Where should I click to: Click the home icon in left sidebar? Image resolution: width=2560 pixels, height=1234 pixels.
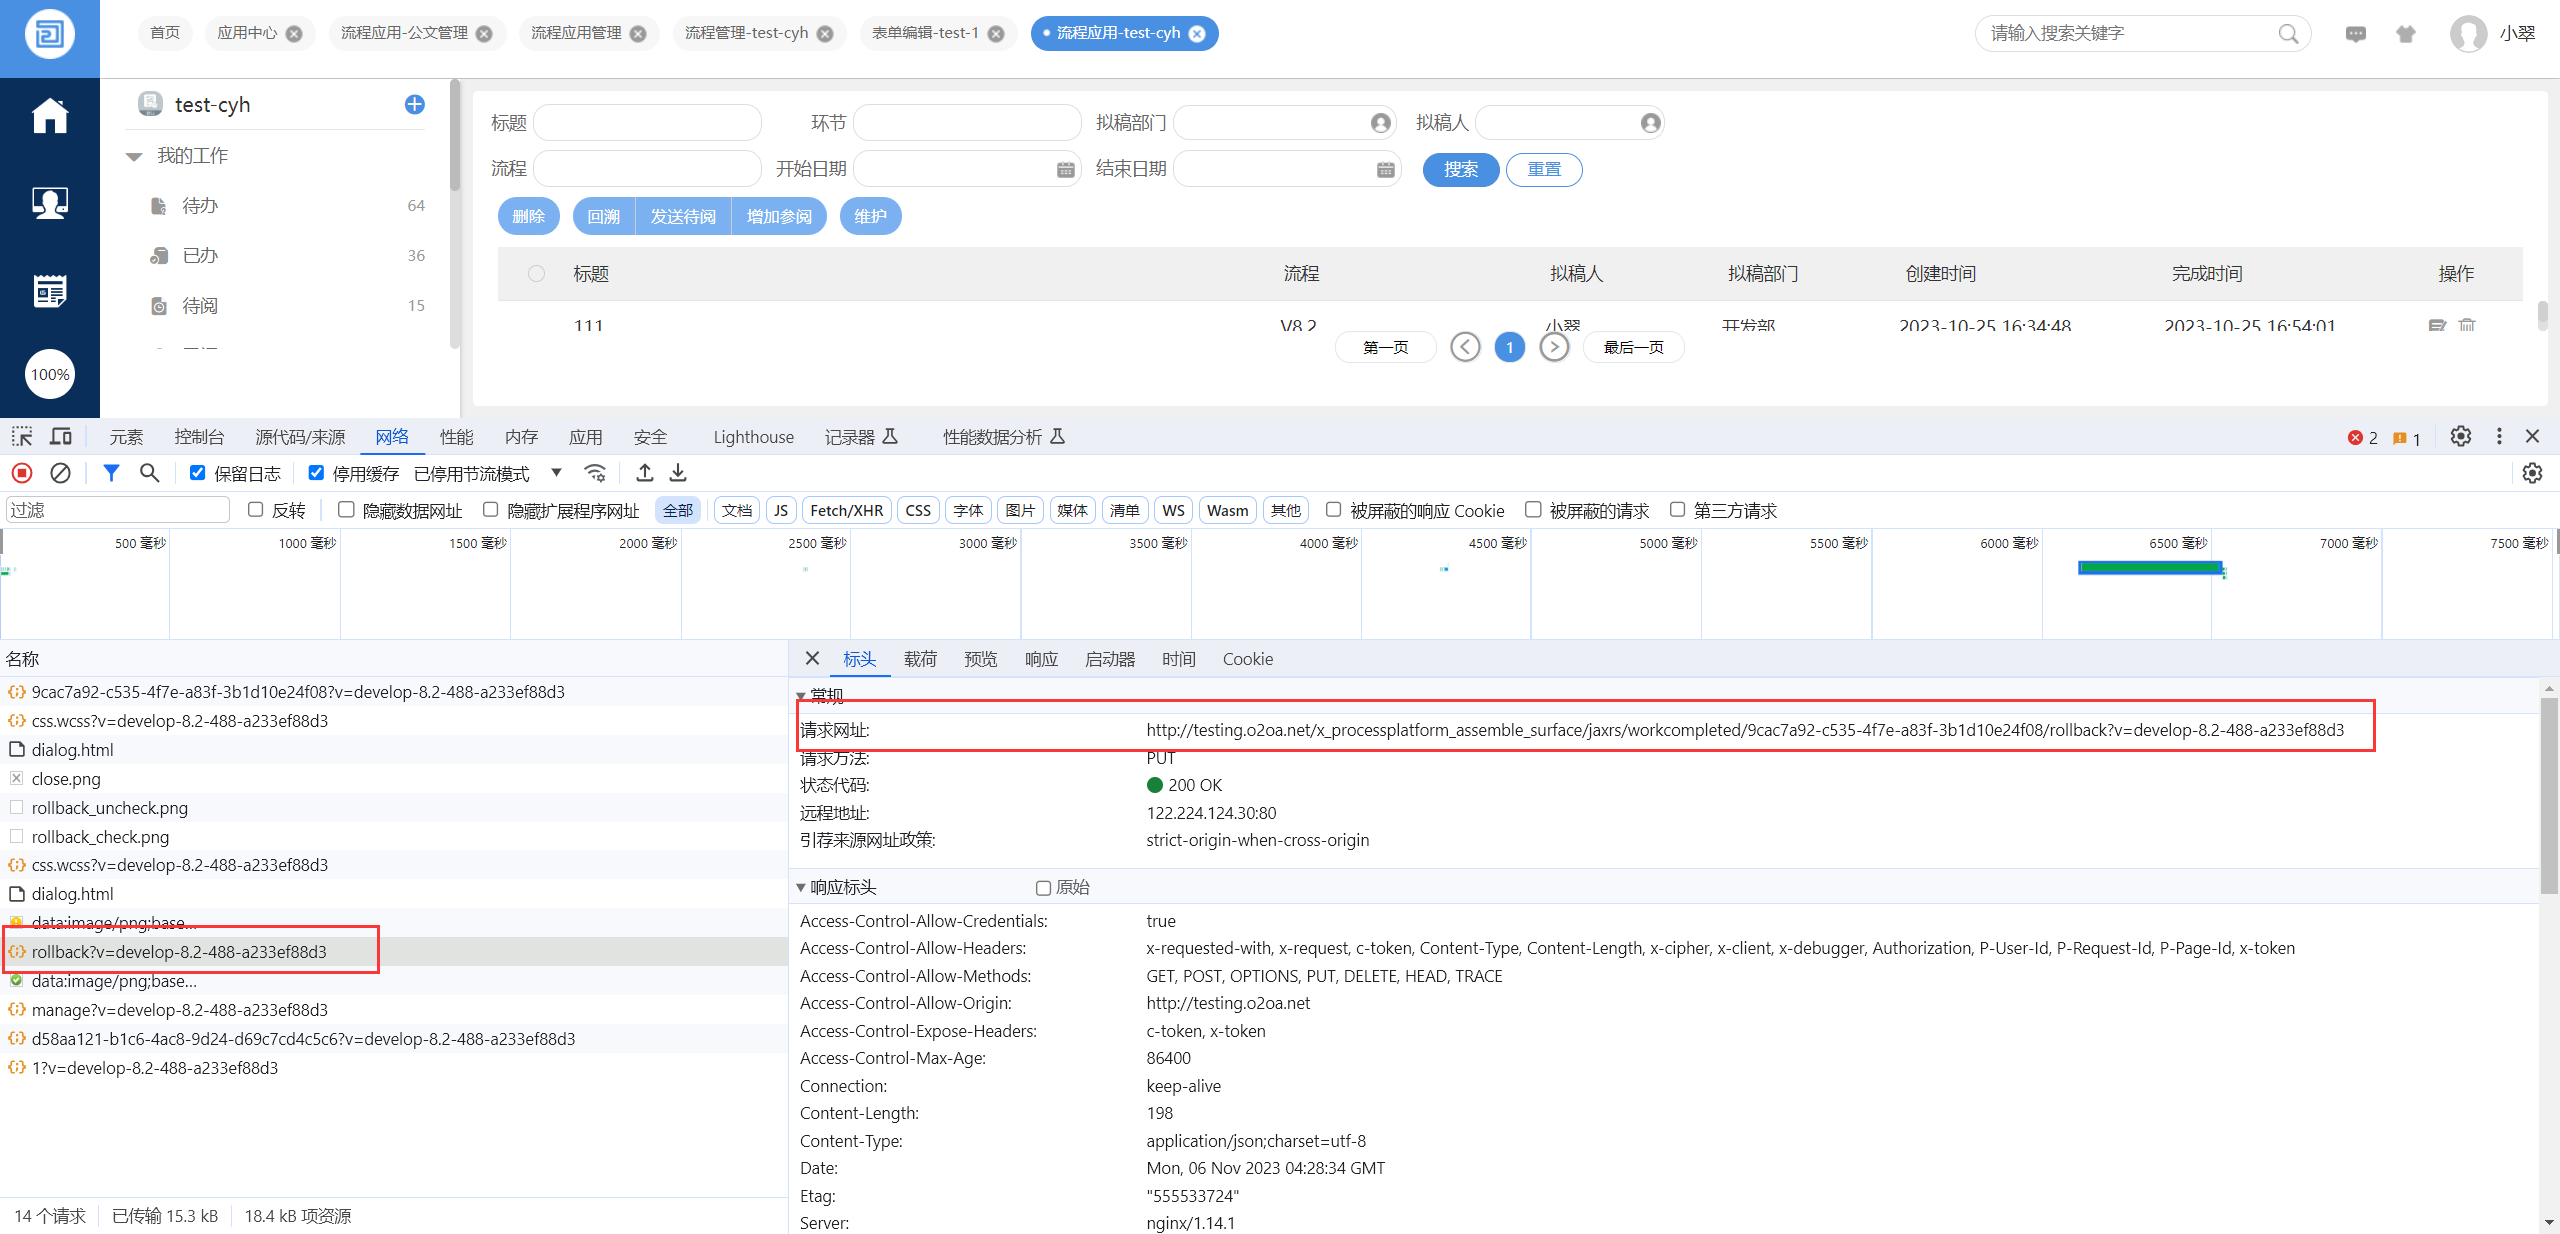pyautogui.click(x=49, y=116)
